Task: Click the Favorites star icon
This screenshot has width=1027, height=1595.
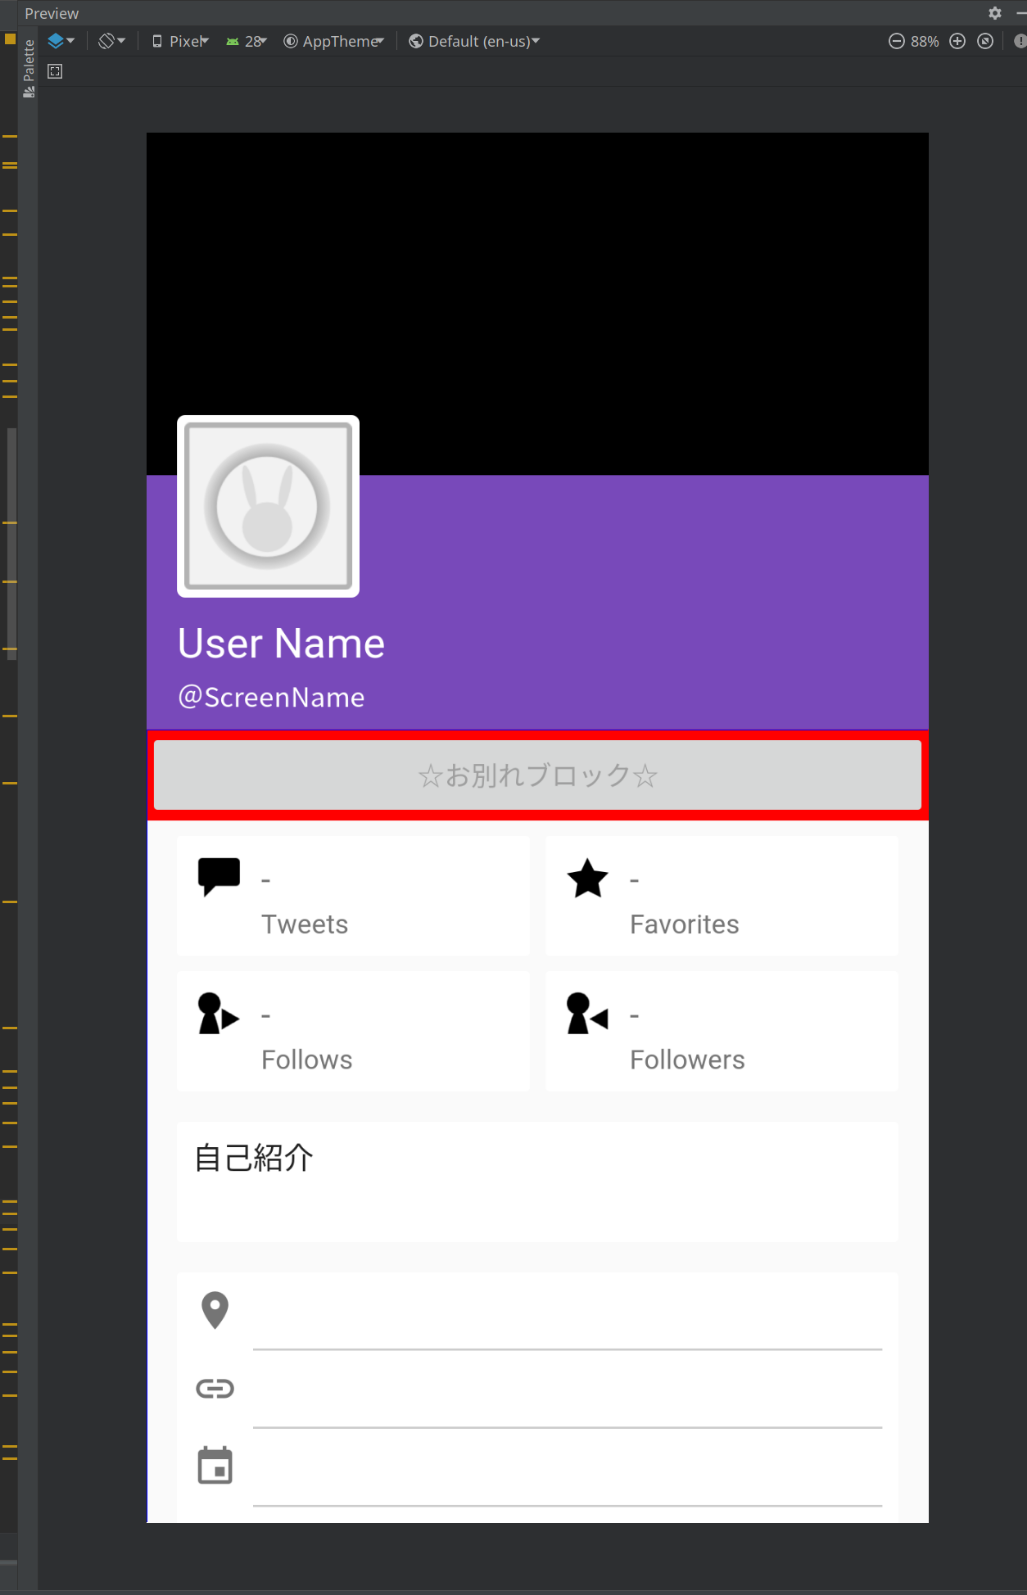Action: [587, 879]
